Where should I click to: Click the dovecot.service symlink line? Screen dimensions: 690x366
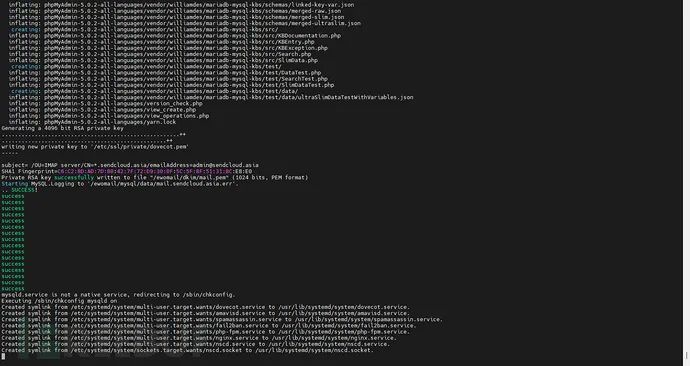pos(206,307)
